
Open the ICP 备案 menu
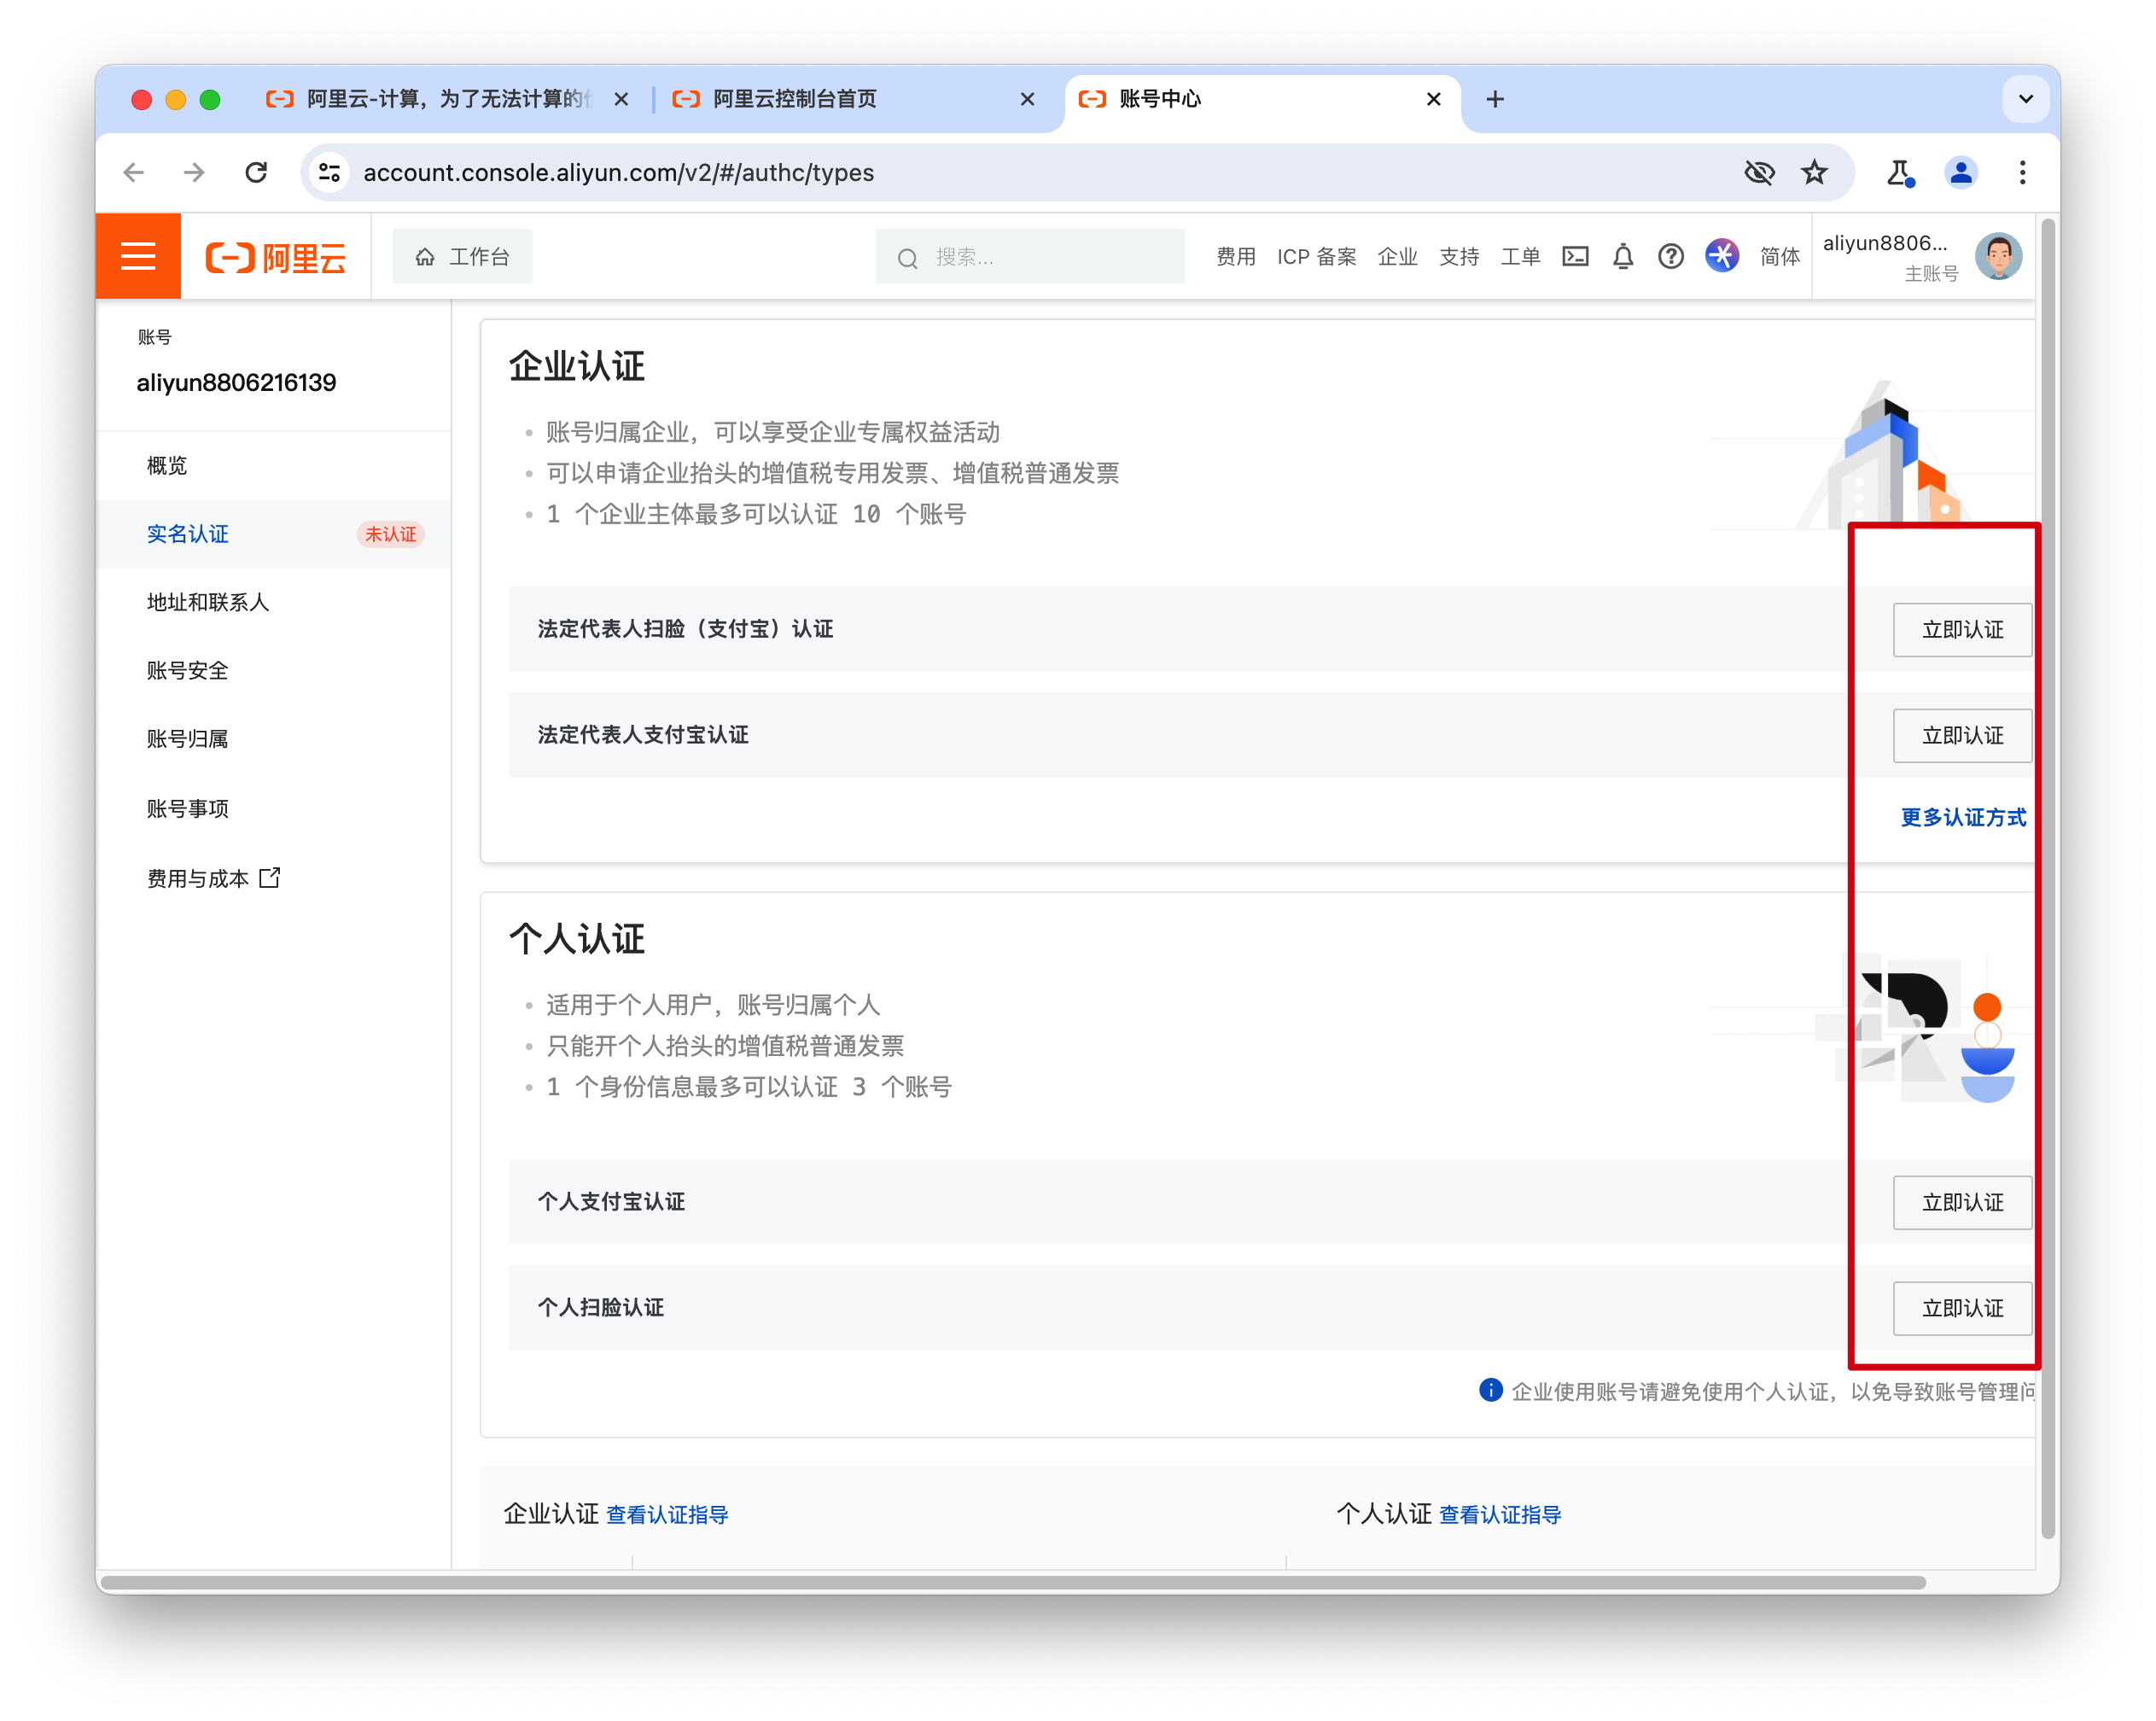point(1316,257)
